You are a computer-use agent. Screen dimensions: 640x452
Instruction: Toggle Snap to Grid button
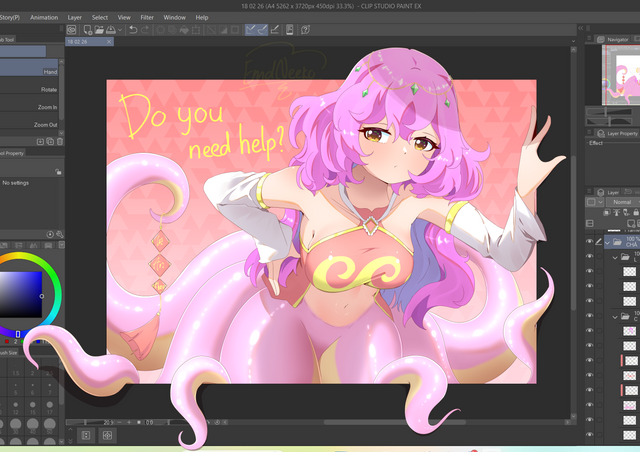click(275, 30)
